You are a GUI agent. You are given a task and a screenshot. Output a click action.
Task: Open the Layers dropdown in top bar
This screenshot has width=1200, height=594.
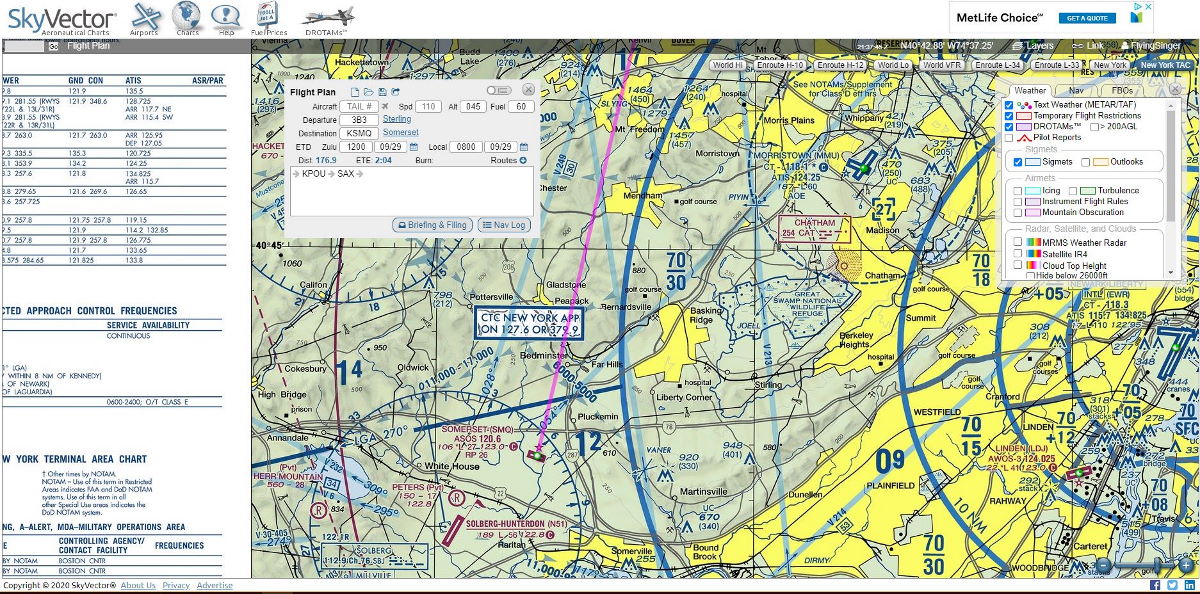(x=1033, y=46)
